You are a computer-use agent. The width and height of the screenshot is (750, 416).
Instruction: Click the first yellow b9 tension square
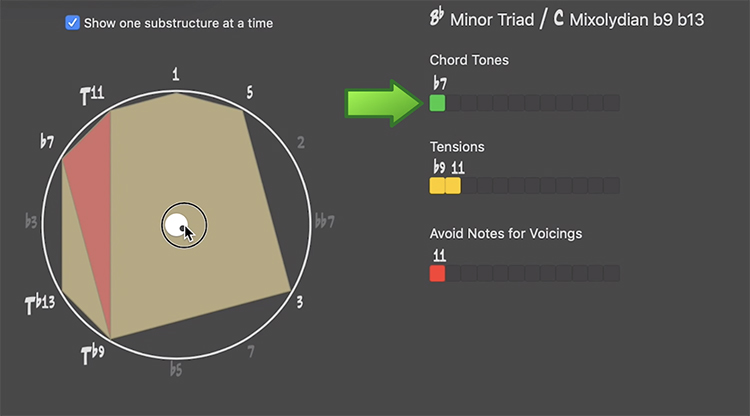pyautogui.click(x=437, y=186)
